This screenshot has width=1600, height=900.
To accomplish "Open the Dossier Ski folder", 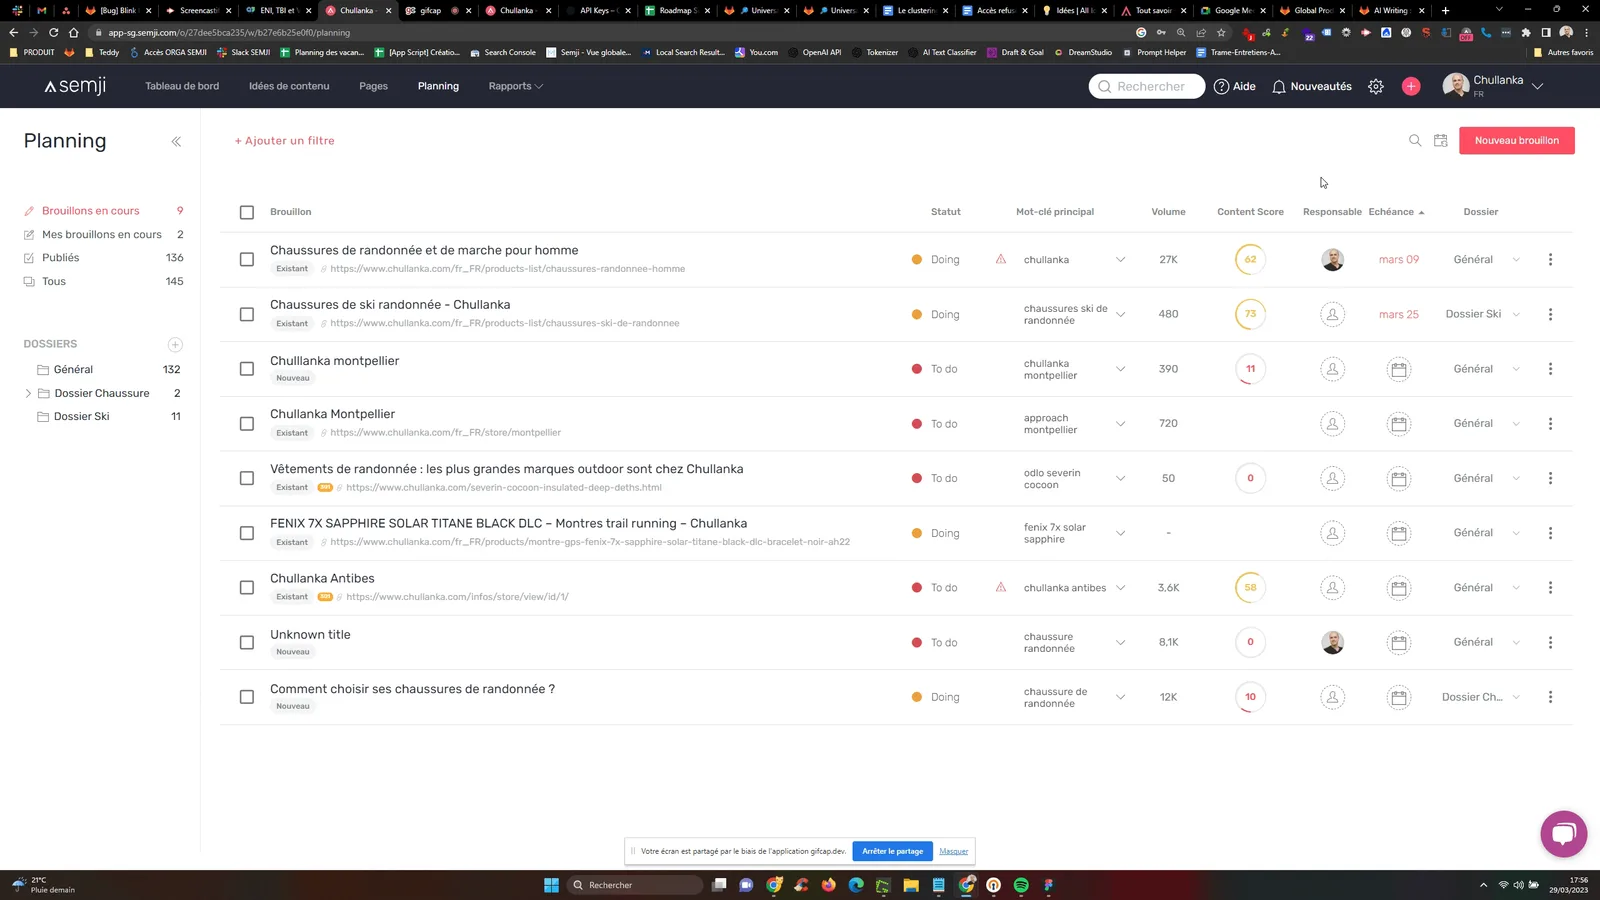I will (x=82, y=417).
